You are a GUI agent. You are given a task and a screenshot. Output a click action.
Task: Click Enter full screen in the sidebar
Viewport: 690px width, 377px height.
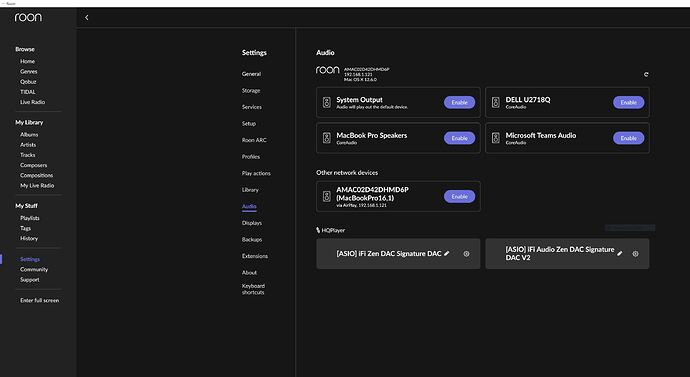click(40, 300)
